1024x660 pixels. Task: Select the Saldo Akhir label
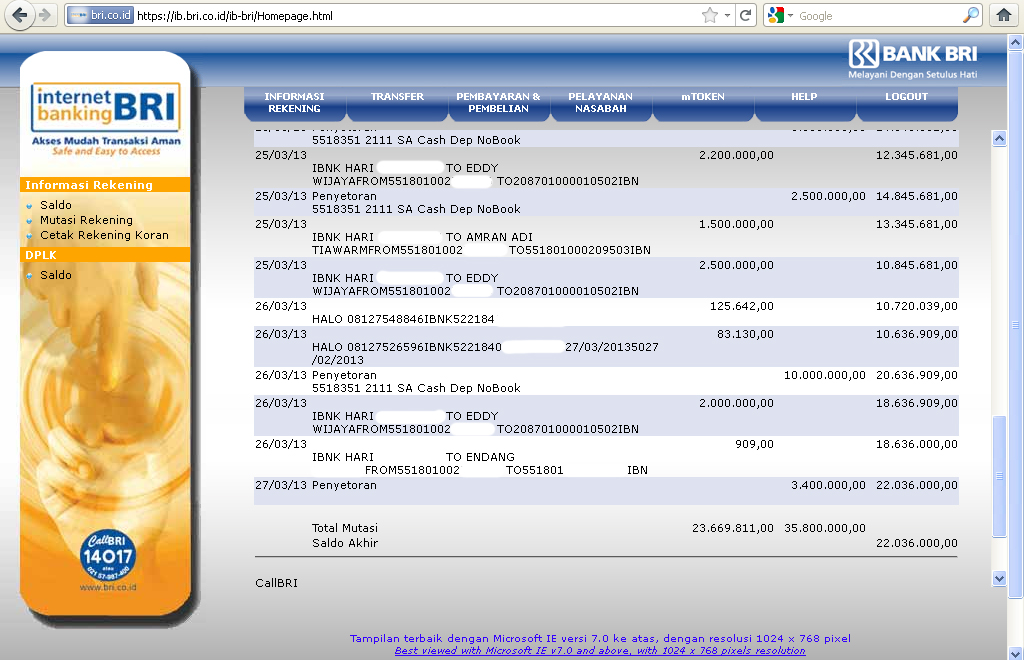[x=345, y=543]
